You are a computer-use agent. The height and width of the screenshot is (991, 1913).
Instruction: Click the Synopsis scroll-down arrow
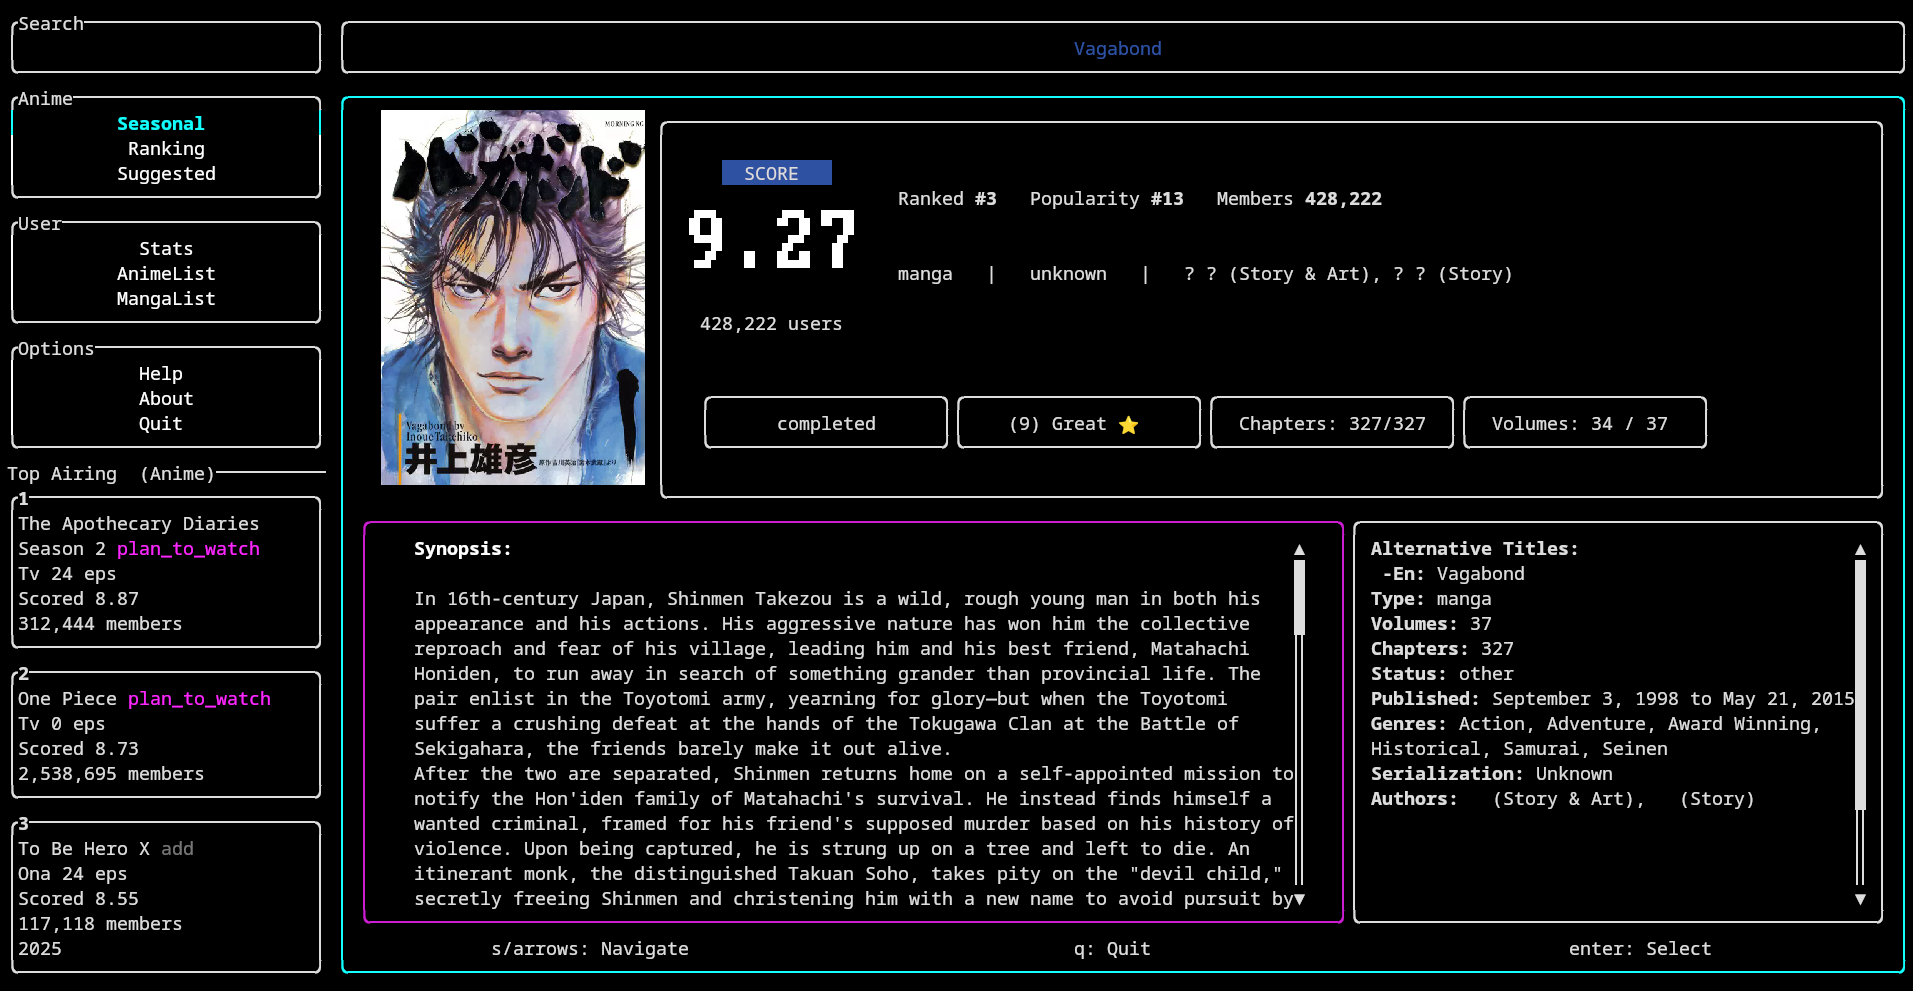[x=1299, y=899]
